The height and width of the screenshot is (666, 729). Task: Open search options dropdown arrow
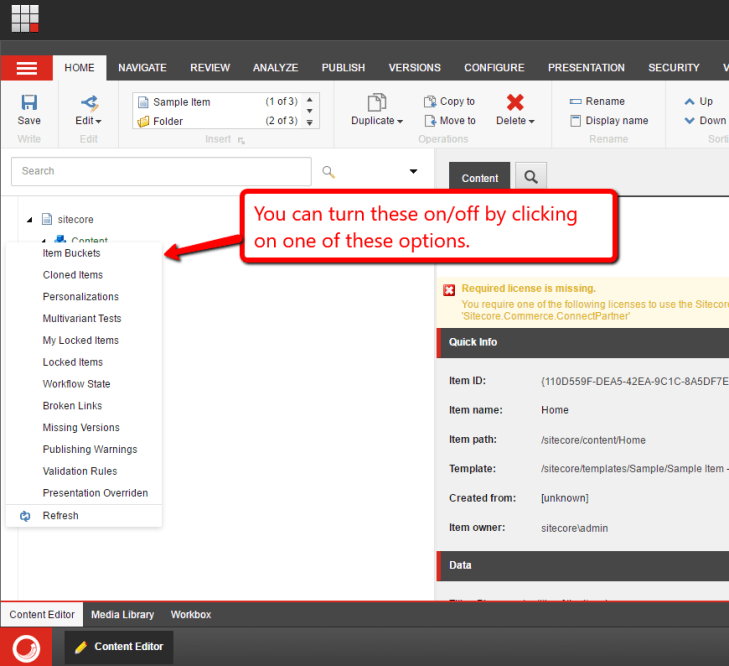(x=413, y=172)
